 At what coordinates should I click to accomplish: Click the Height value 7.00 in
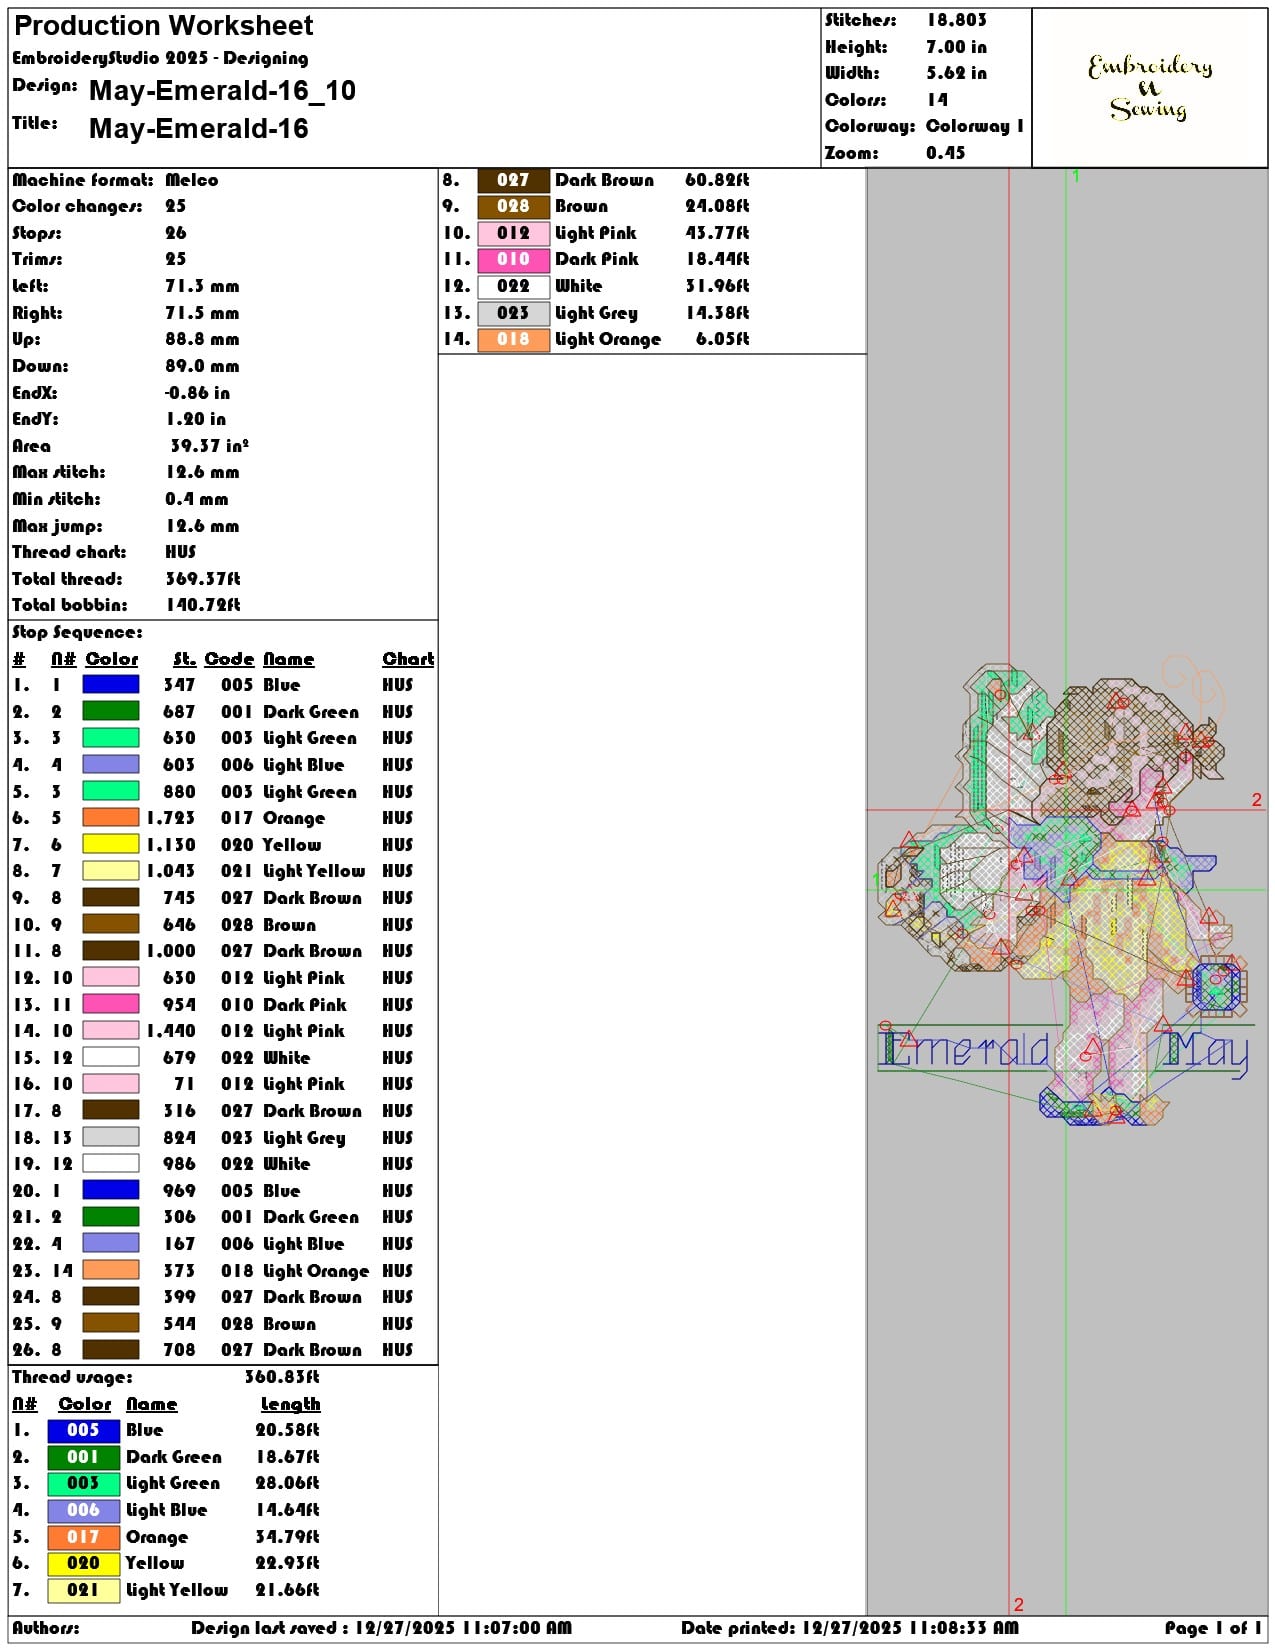click(956, 47)
